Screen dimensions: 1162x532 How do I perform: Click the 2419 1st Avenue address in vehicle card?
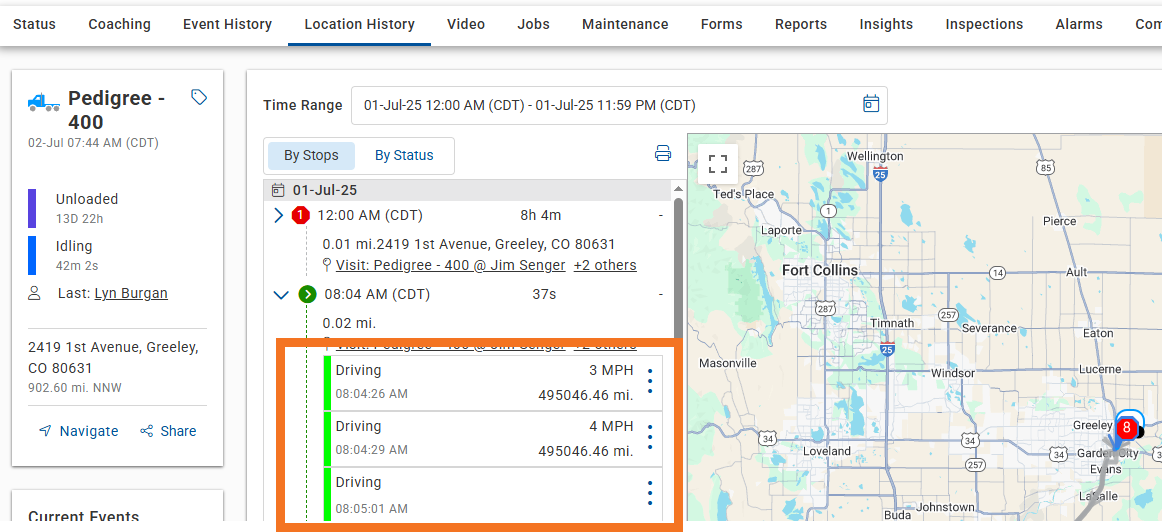(x=113, y=357)
